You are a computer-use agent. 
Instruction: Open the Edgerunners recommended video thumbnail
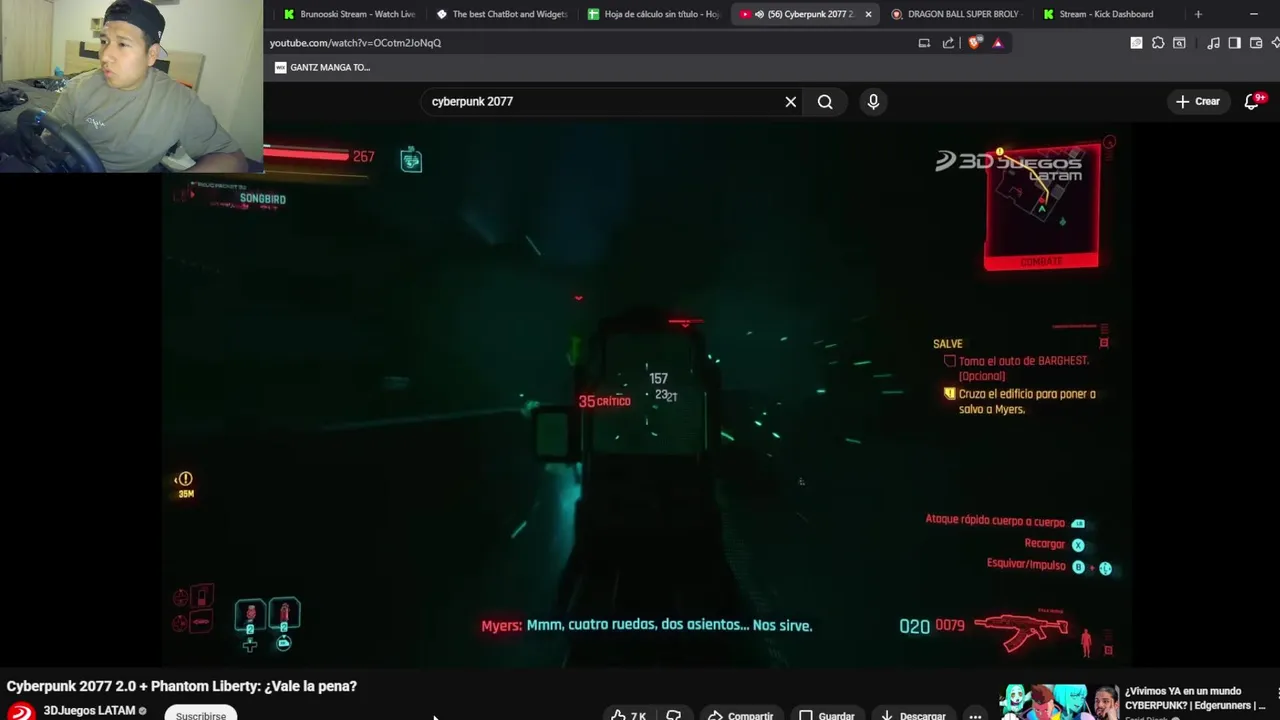tap(1059, 702)
